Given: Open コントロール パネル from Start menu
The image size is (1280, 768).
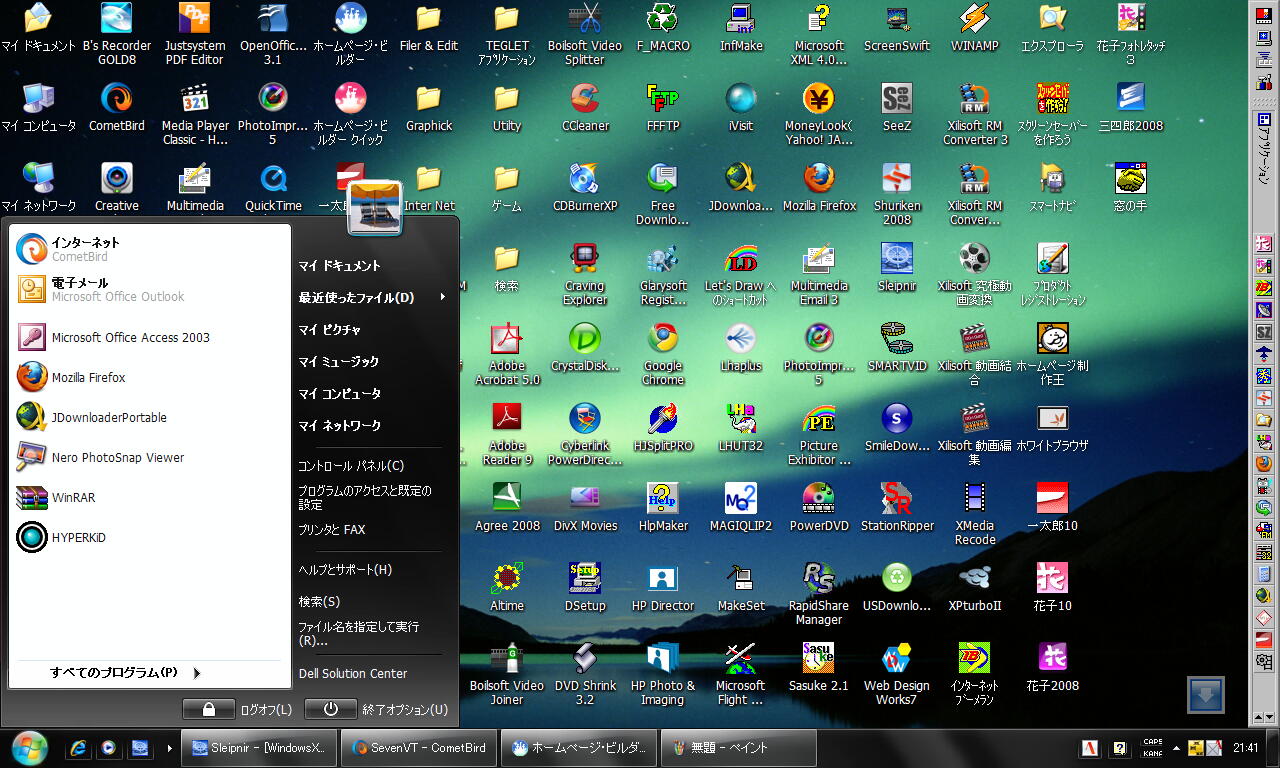Looking at the screenshot, I should (x=351, y=465).
